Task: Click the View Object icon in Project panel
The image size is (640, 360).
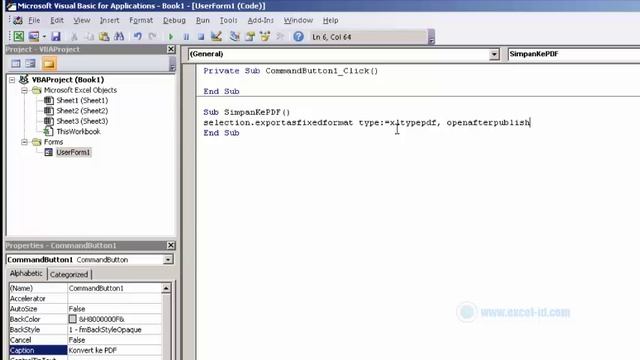Action: [x=31, y=64]
